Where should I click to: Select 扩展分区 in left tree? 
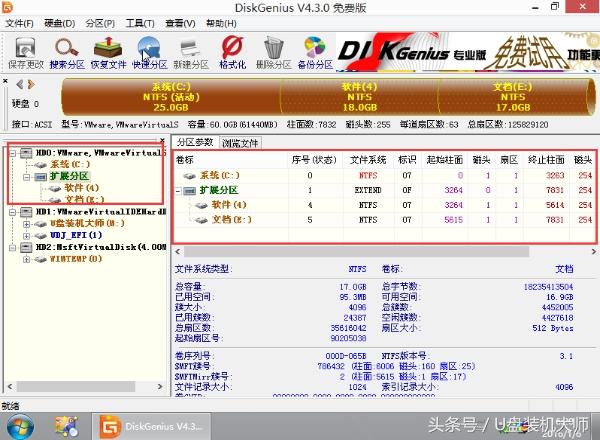coord(69,176)
